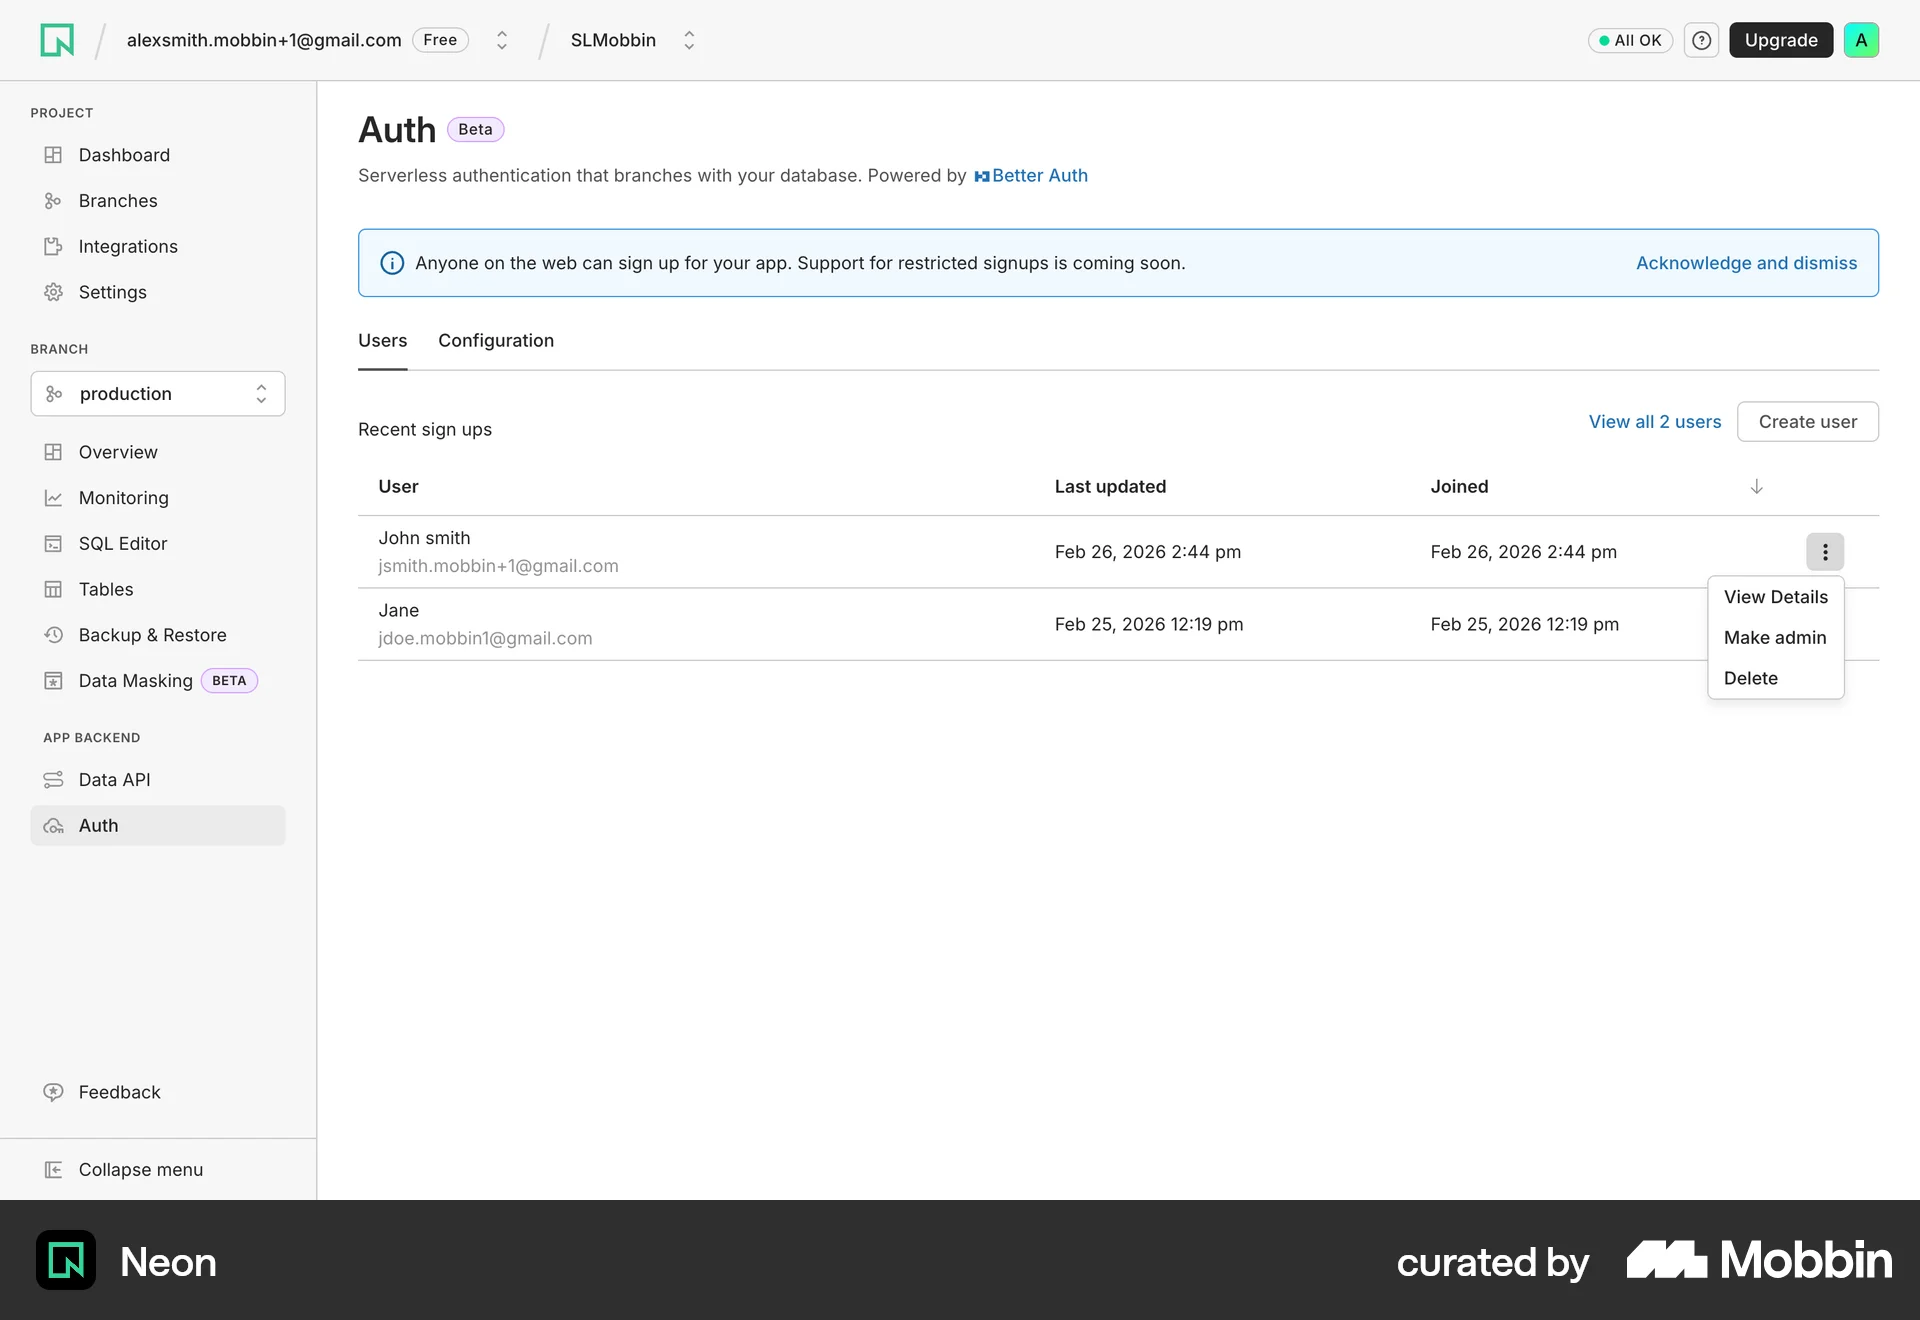This screenshot has height=1320, width=1920.
Task: Click View all 2 users link
Action: [x=1655, y=422]
